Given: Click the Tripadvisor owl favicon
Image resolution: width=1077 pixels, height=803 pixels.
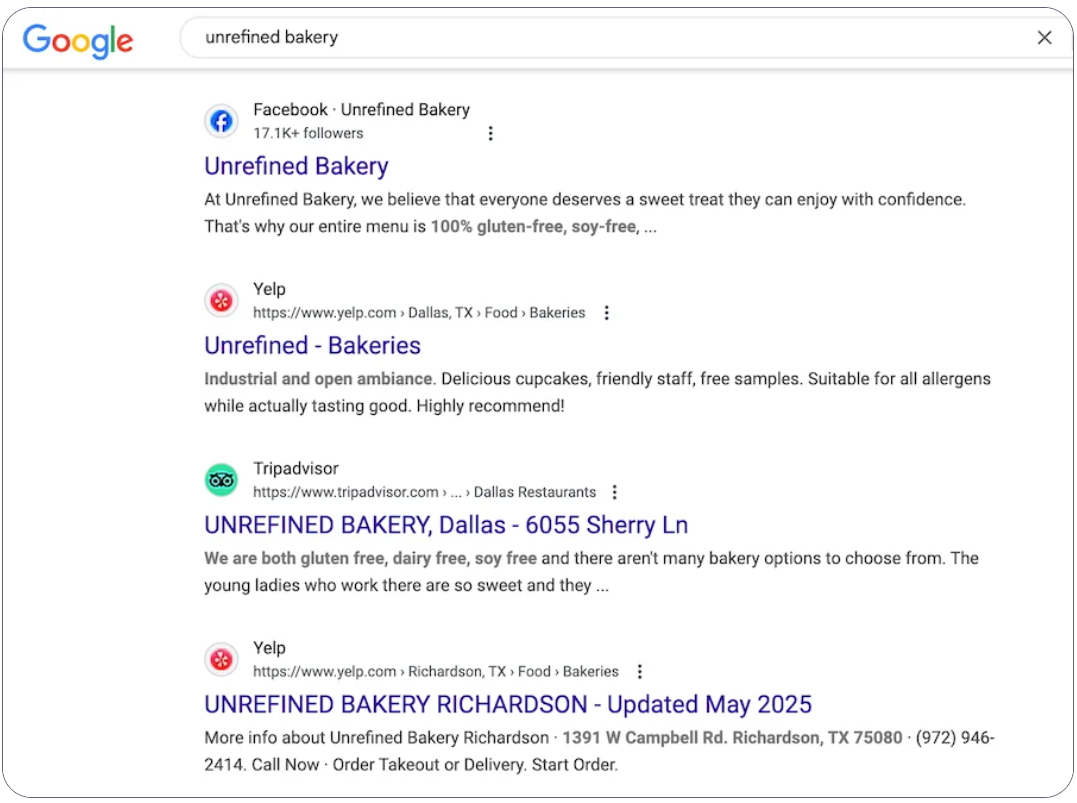Looking at the screenshot, I should tap(221, 480).
